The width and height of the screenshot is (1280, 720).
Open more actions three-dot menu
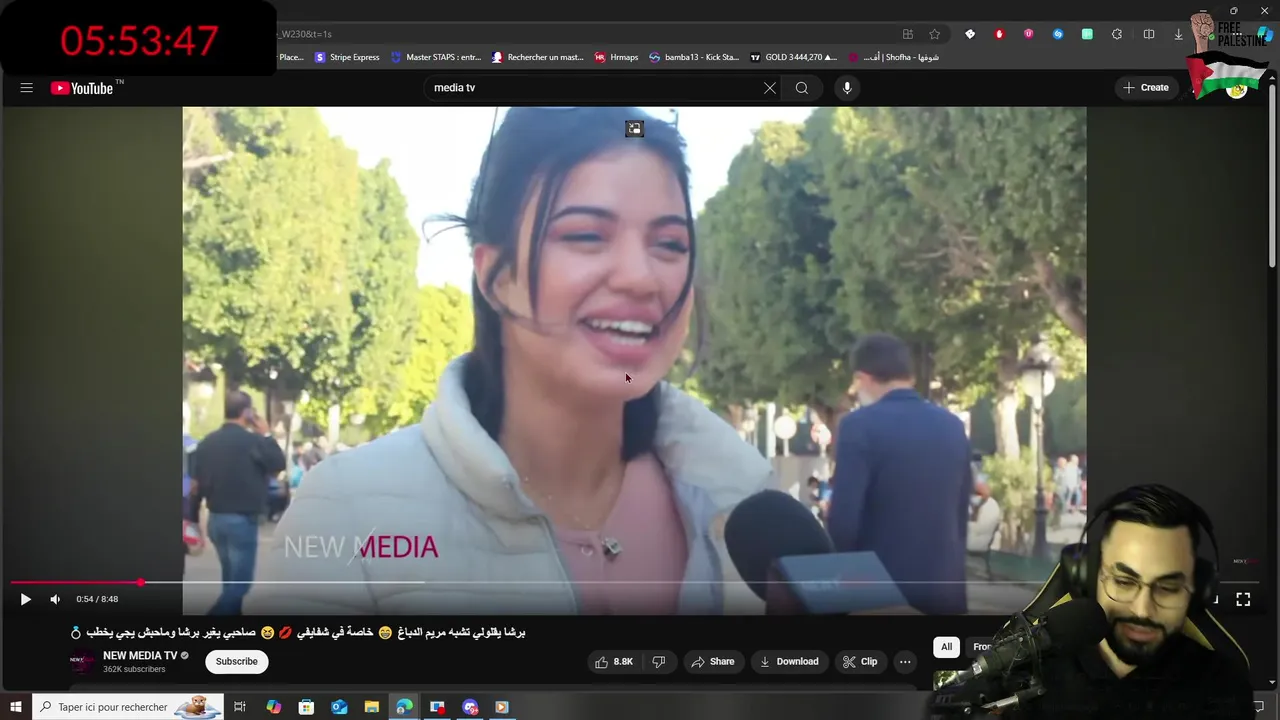click(905, 661)
